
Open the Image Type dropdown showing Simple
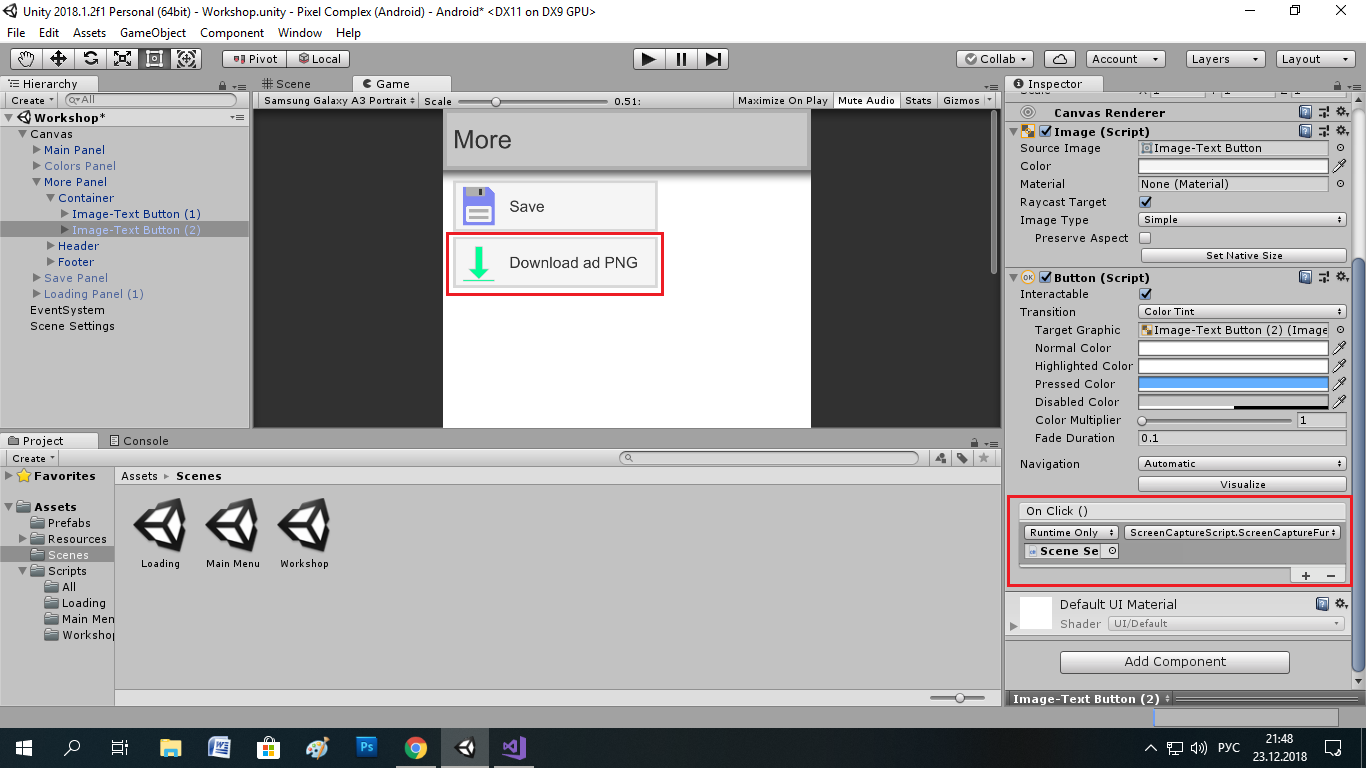pyautogui.click(x=1240, y=219)
